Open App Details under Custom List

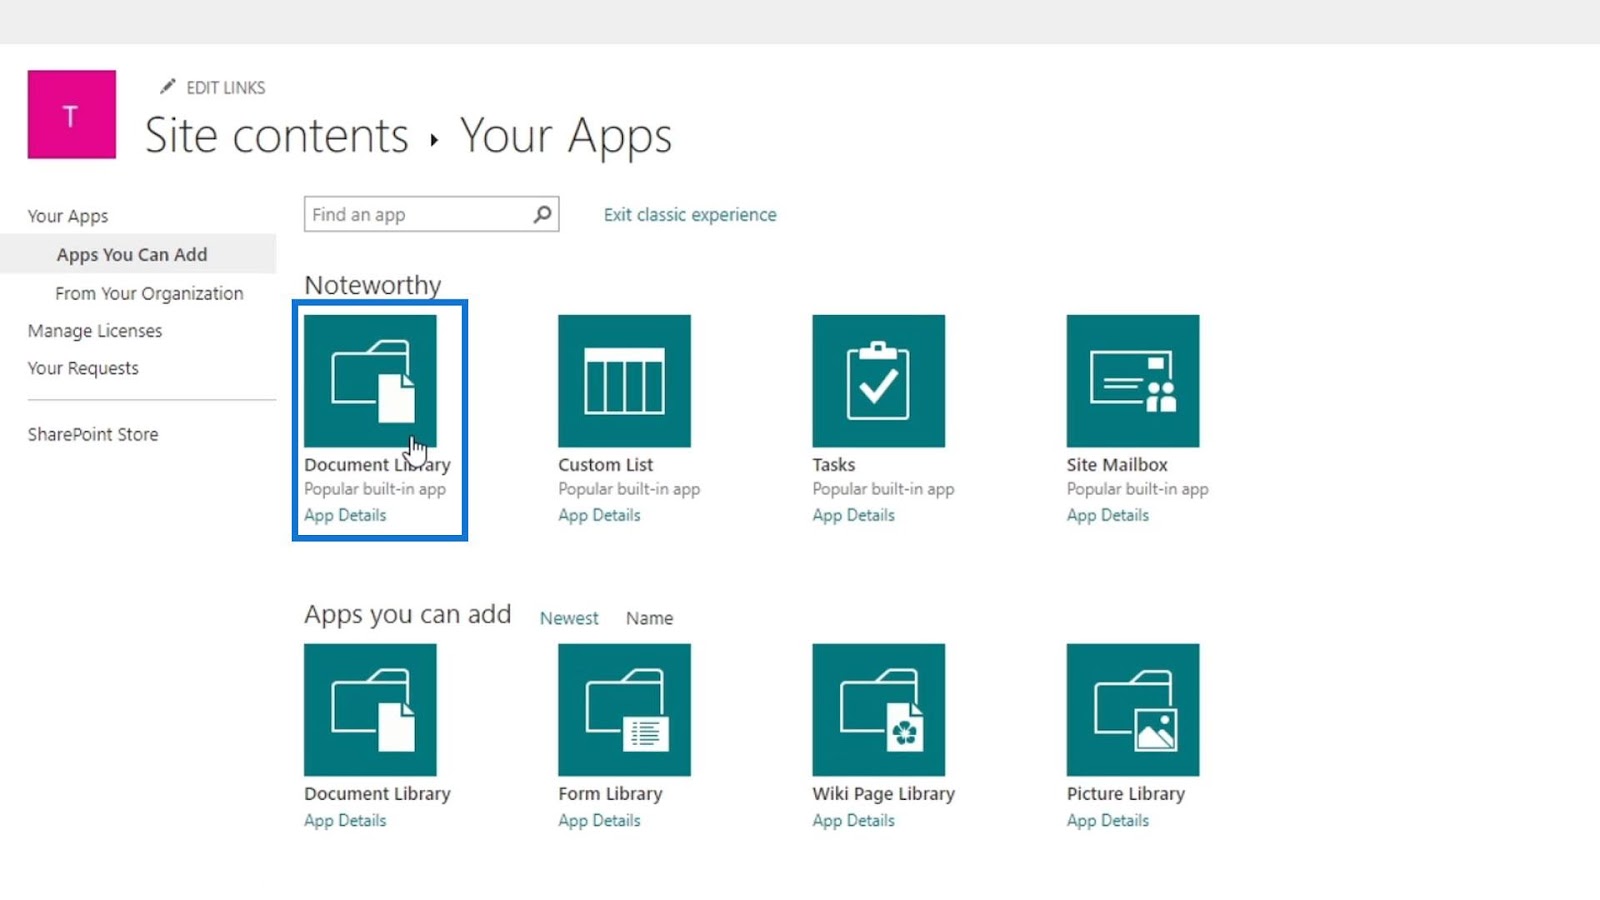click(x=599, y=515)
